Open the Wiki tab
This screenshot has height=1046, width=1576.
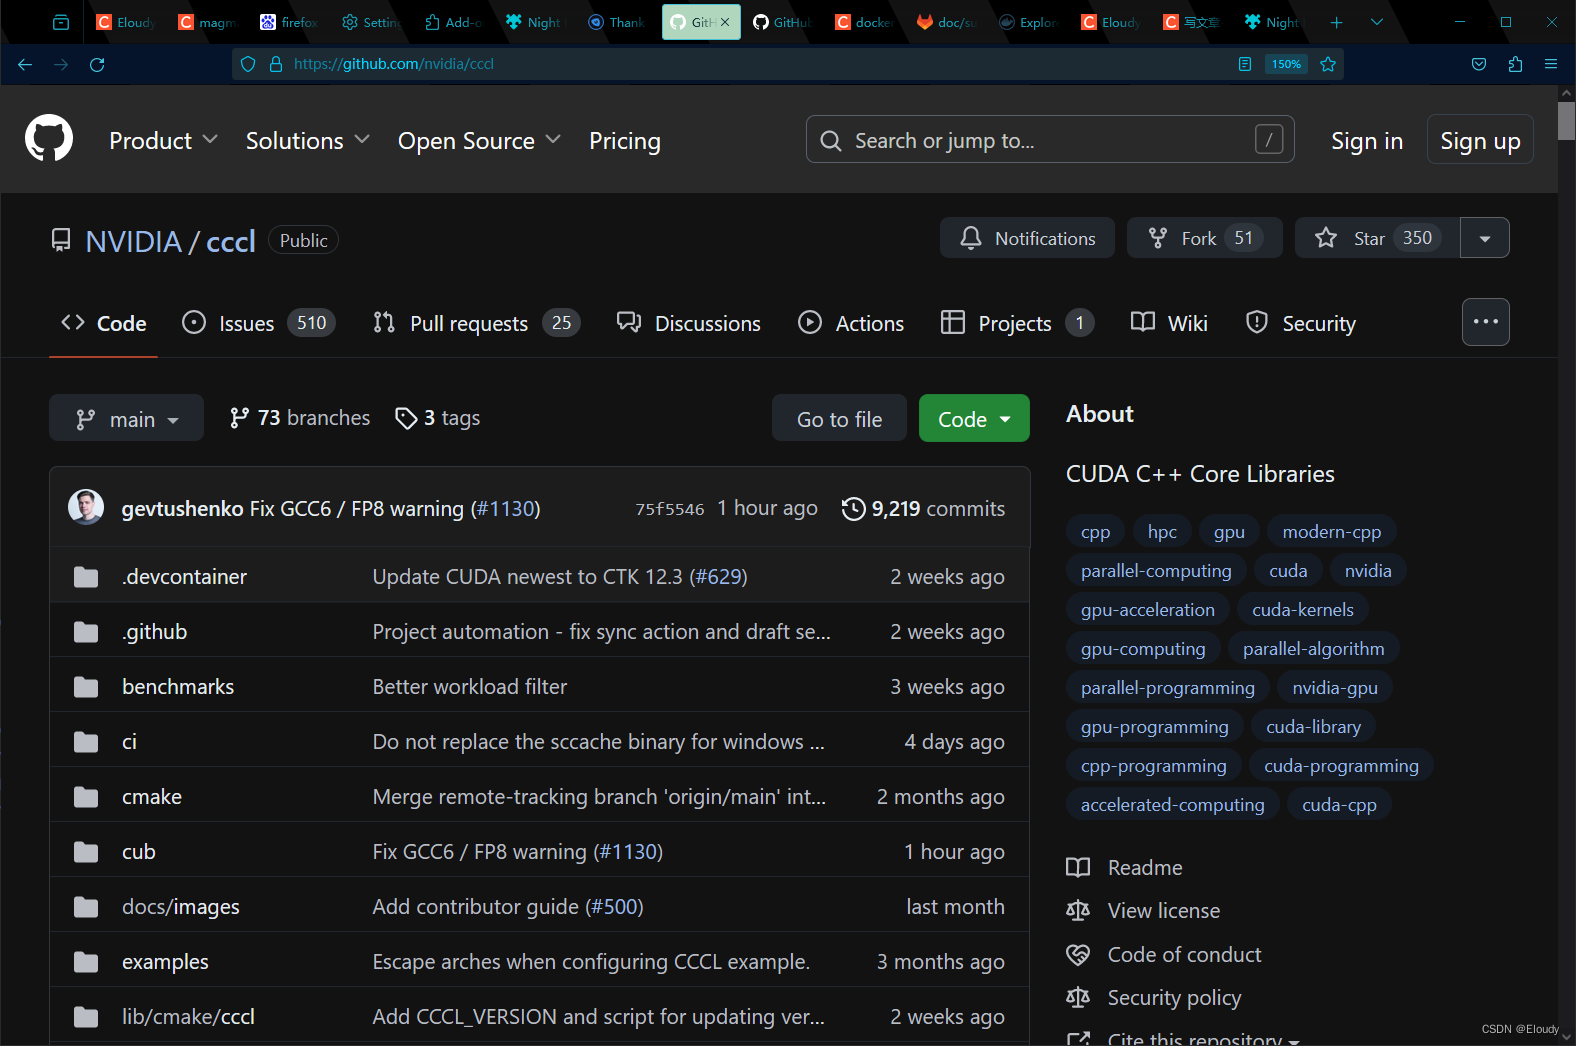[x=1169, y=323]
